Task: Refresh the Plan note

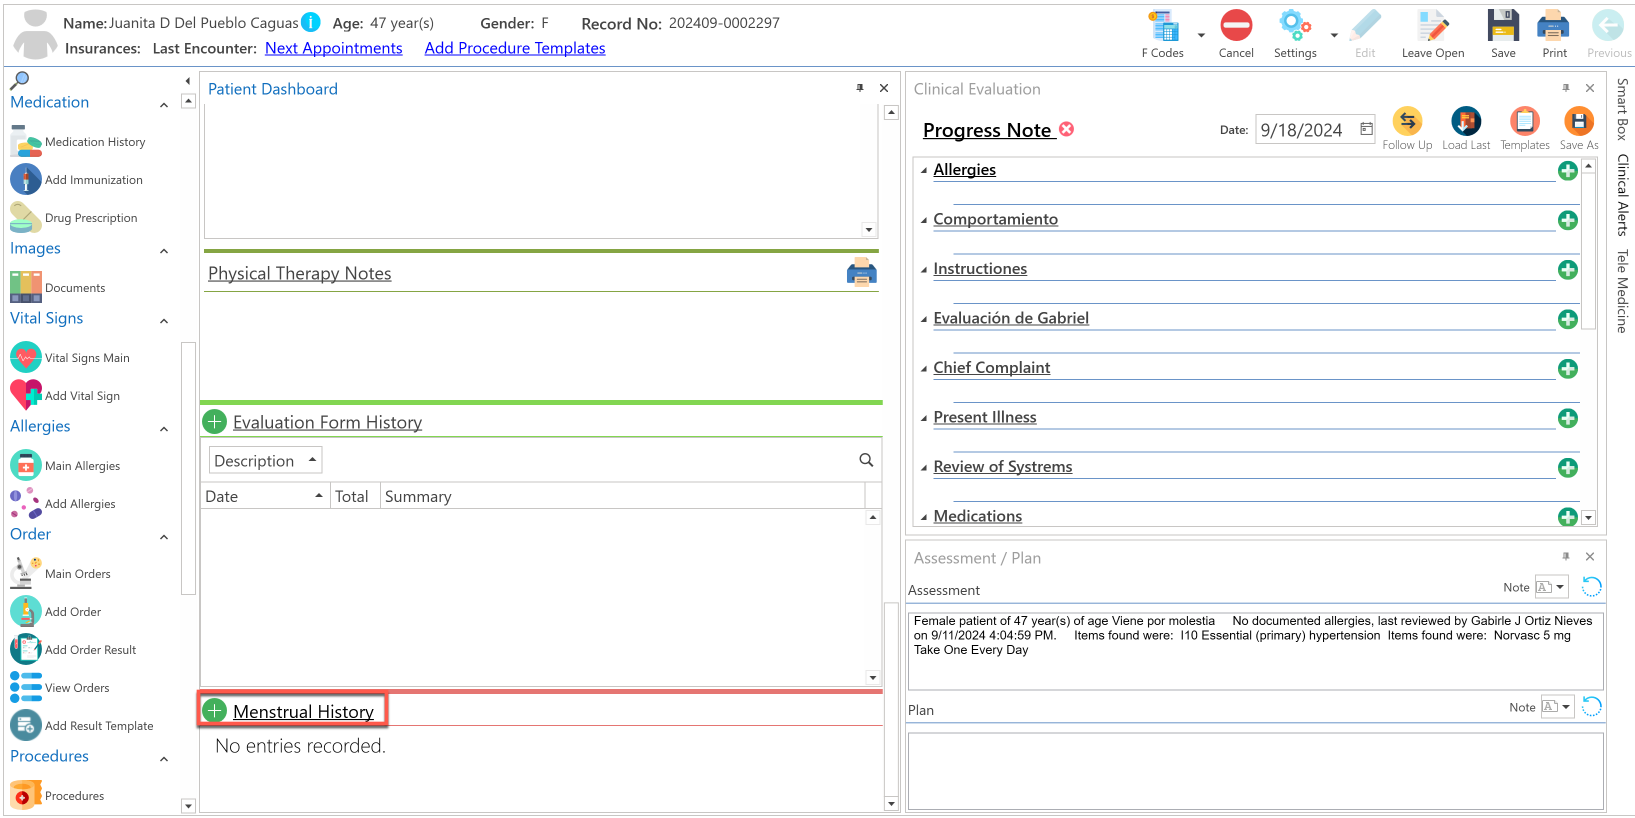Action: tap(1592, 707)
